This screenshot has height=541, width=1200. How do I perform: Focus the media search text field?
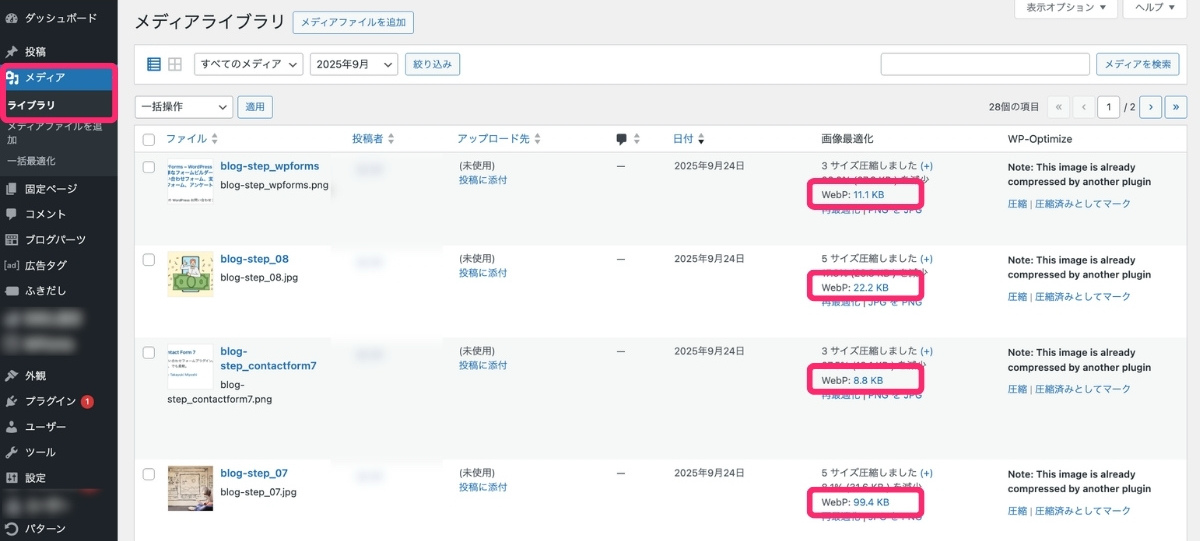pos(985,64)
